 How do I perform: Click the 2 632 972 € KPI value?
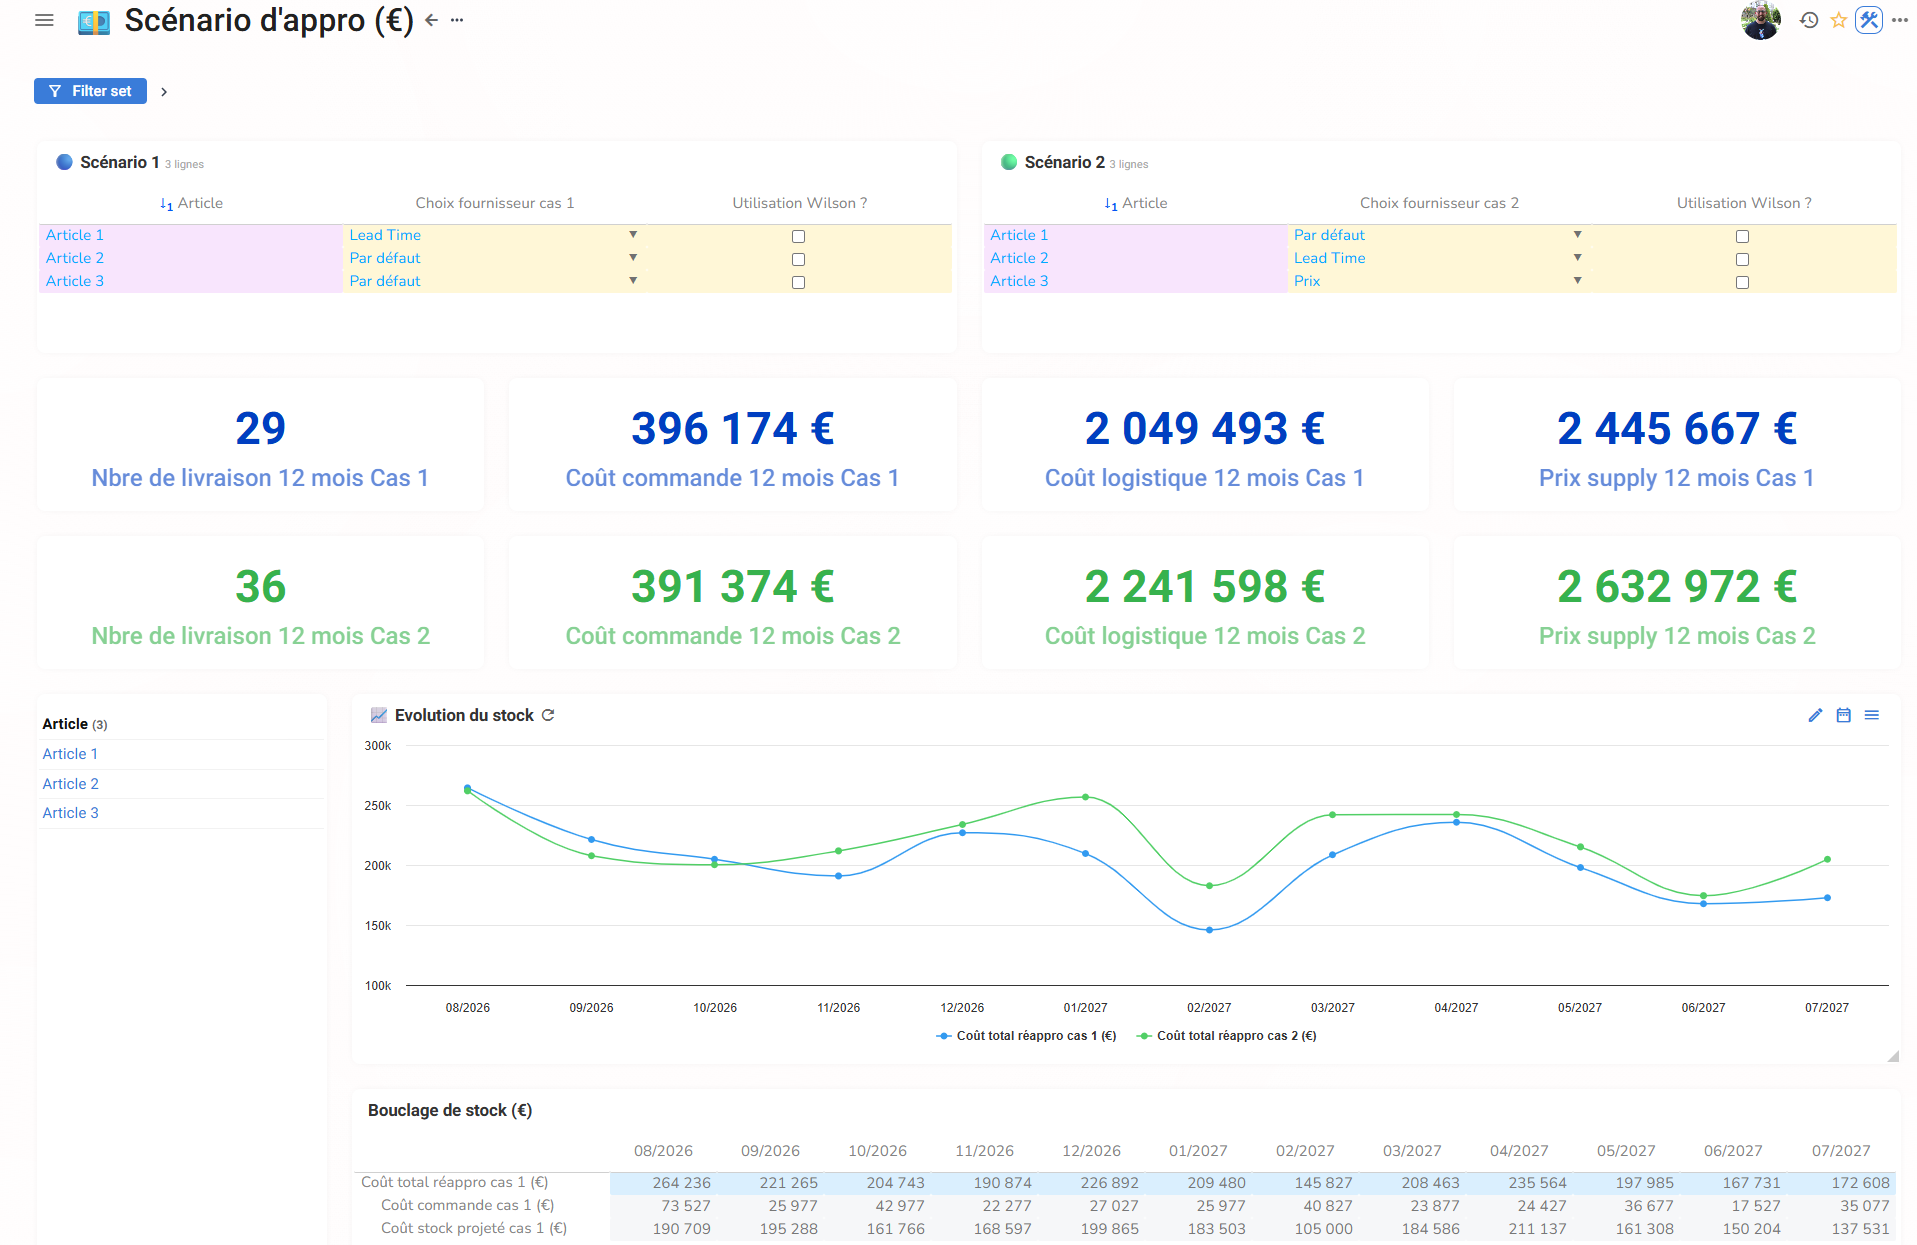tap(1677, 586)
